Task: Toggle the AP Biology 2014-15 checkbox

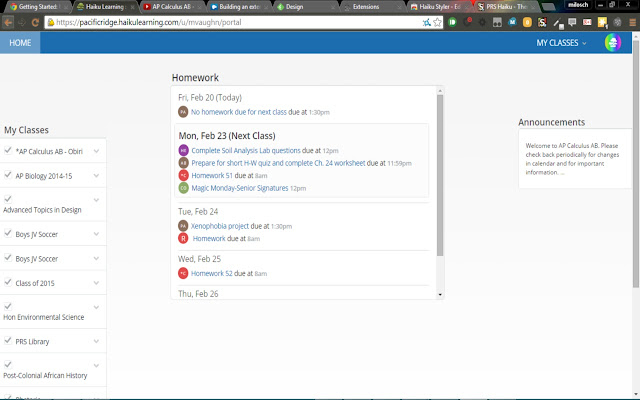Action: coord(8,175)
